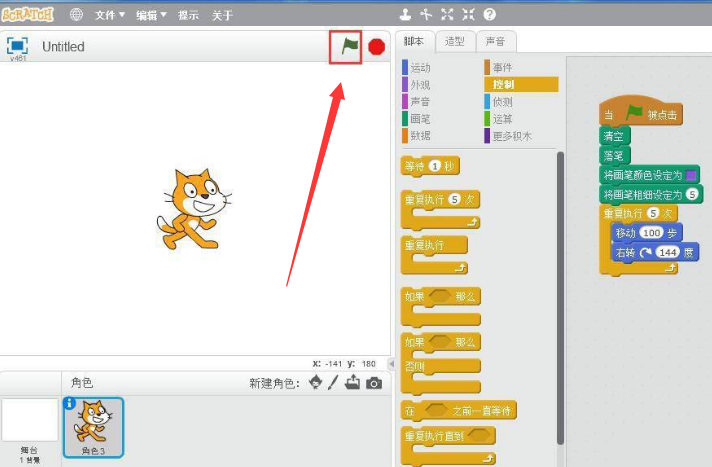
Task: Select the grow sprite tool
Action: point(447,15)
